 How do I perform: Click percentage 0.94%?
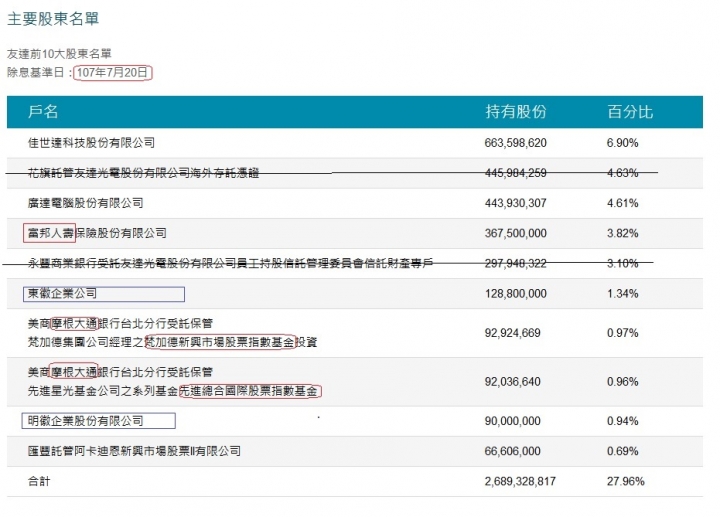623,421
